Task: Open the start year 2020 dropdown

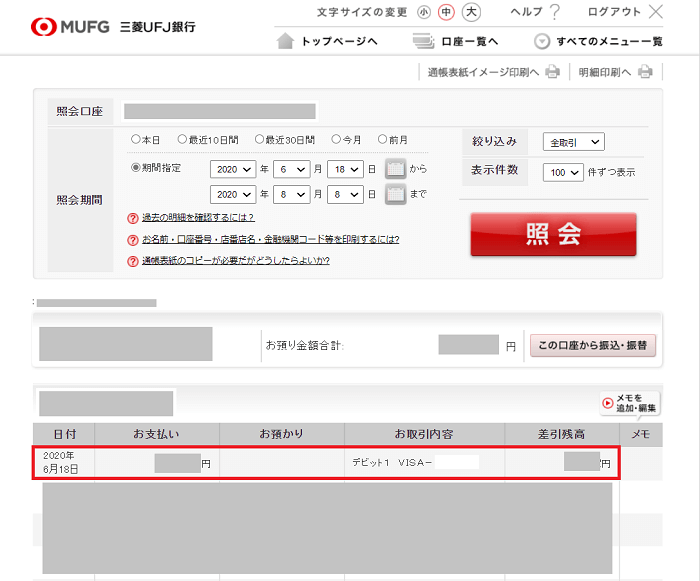Action: coord(233,169)
